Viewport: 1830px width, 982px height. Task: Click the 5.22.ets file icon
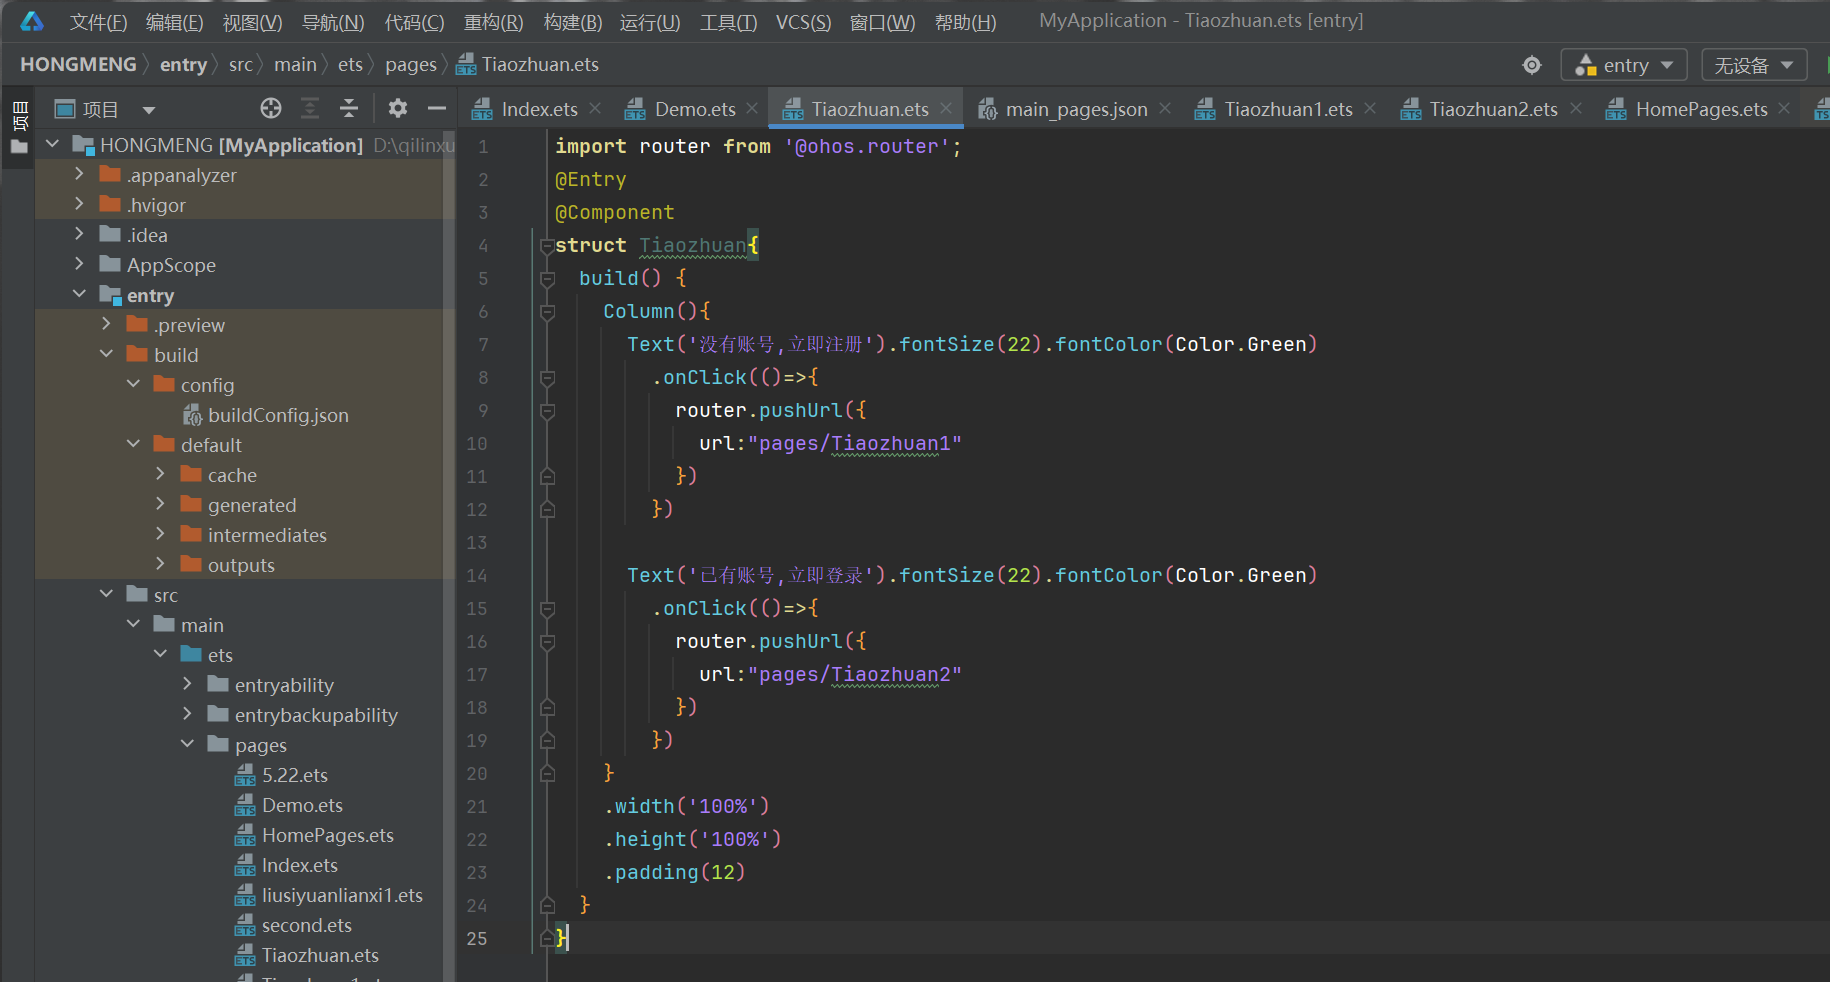[x=245, y=775]
